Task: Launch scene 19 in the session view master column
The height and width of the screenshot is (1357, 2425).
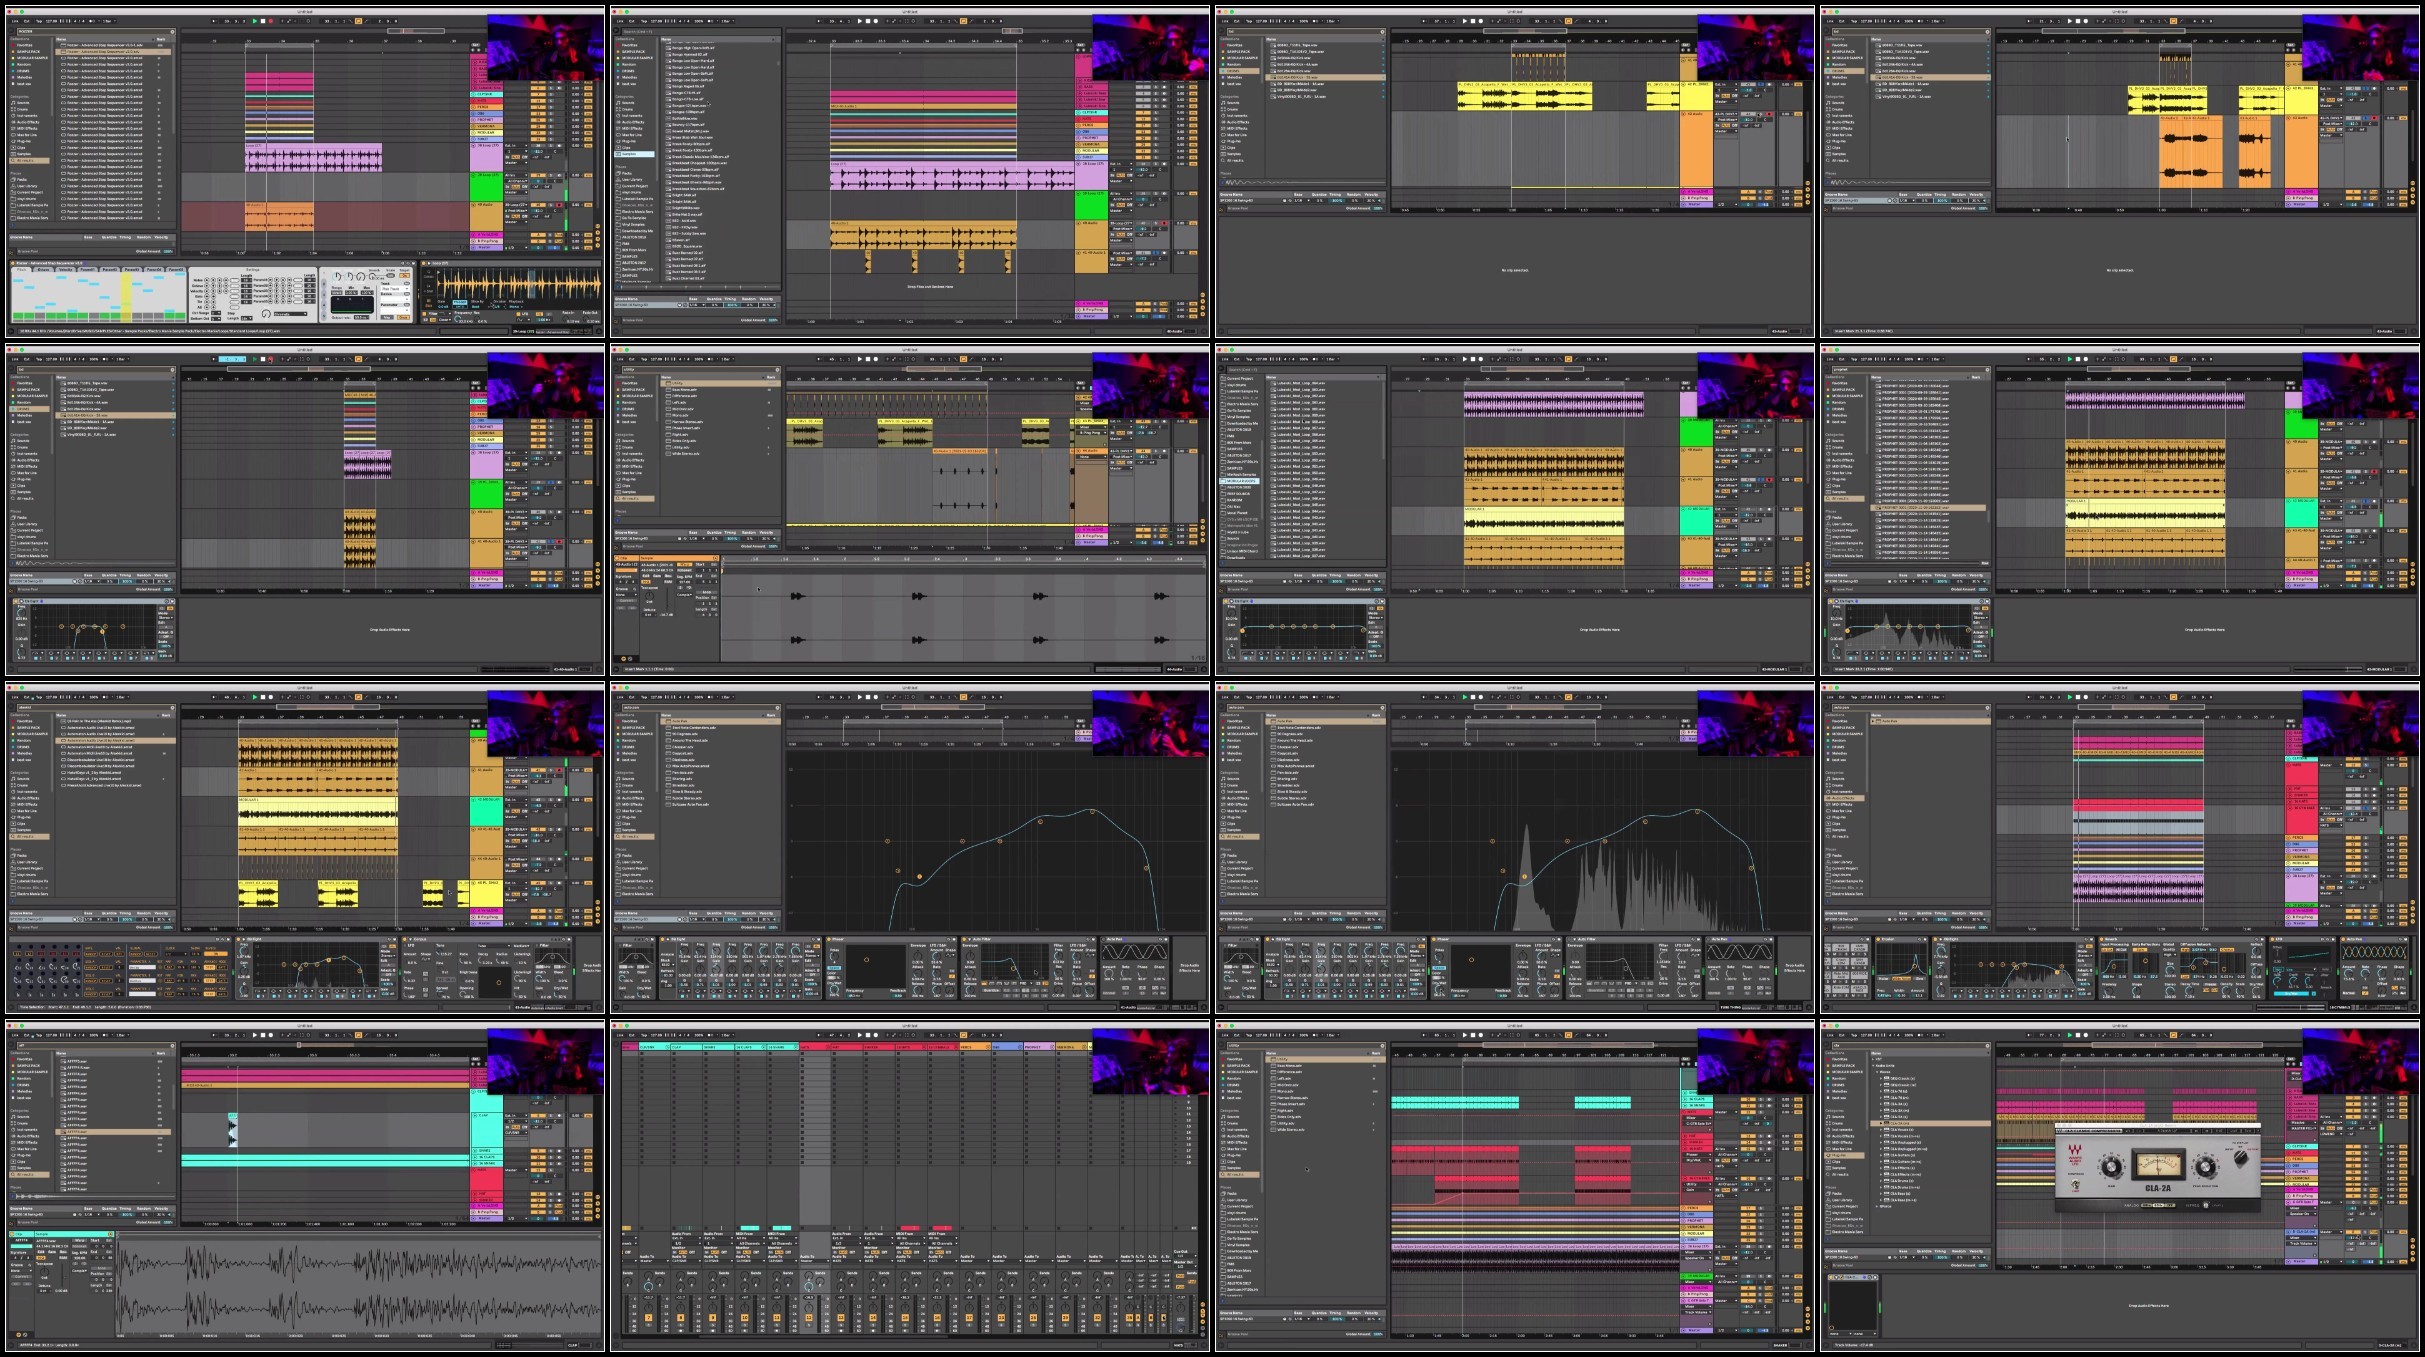Action: tap(1176, 1163)
